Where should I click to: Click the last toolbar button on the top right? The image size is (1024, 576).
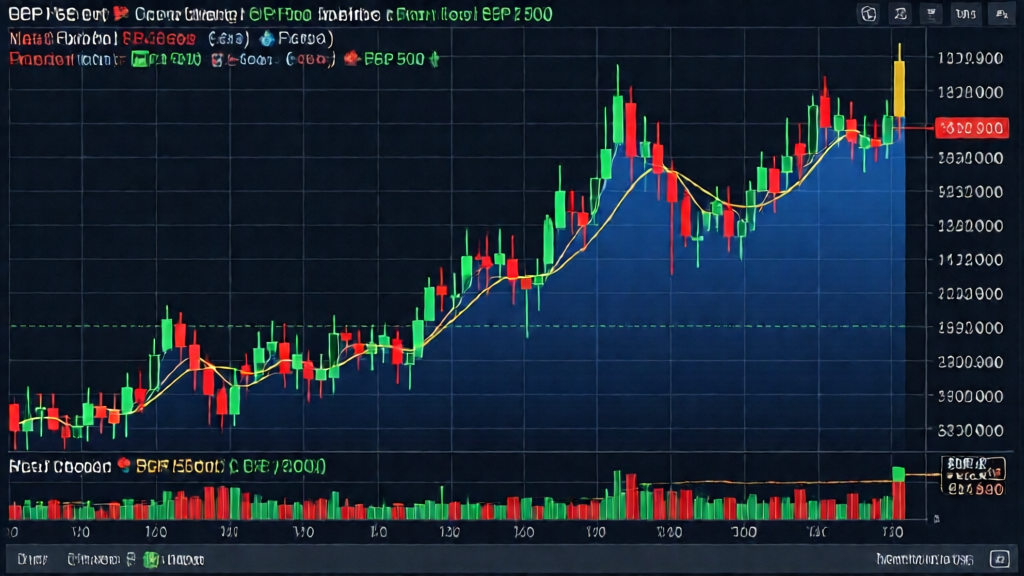[1001, 14]
